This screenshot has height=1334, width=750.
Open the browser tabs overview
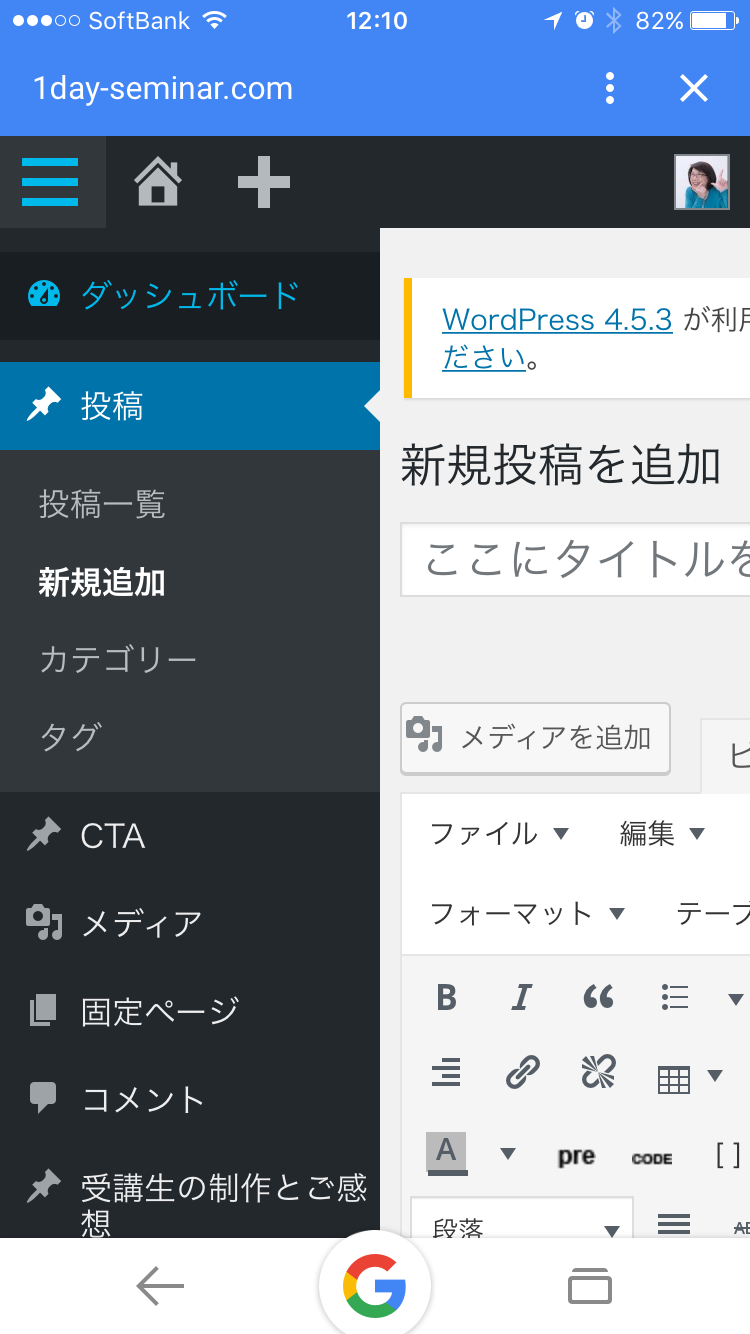(x=590, y=1286)
